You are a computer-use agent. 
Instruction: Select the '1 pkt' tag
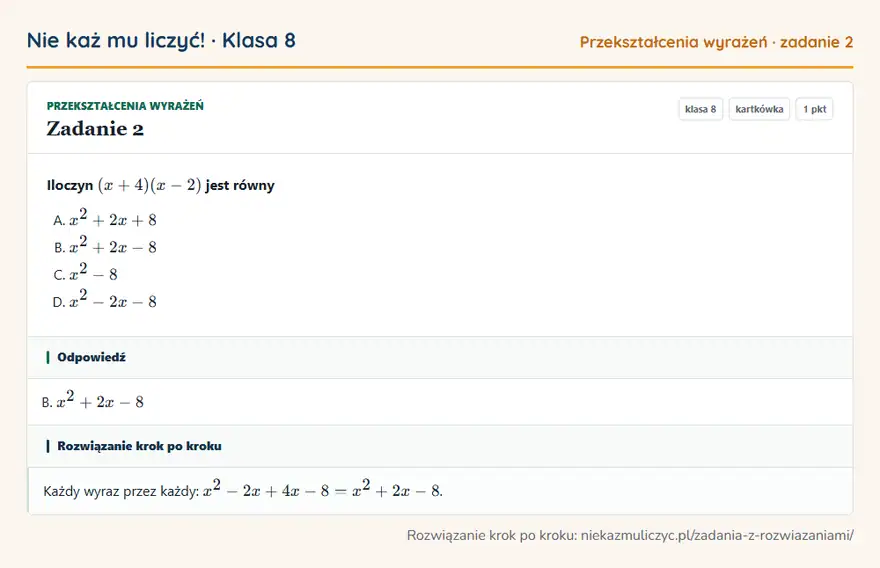[814, 109]
